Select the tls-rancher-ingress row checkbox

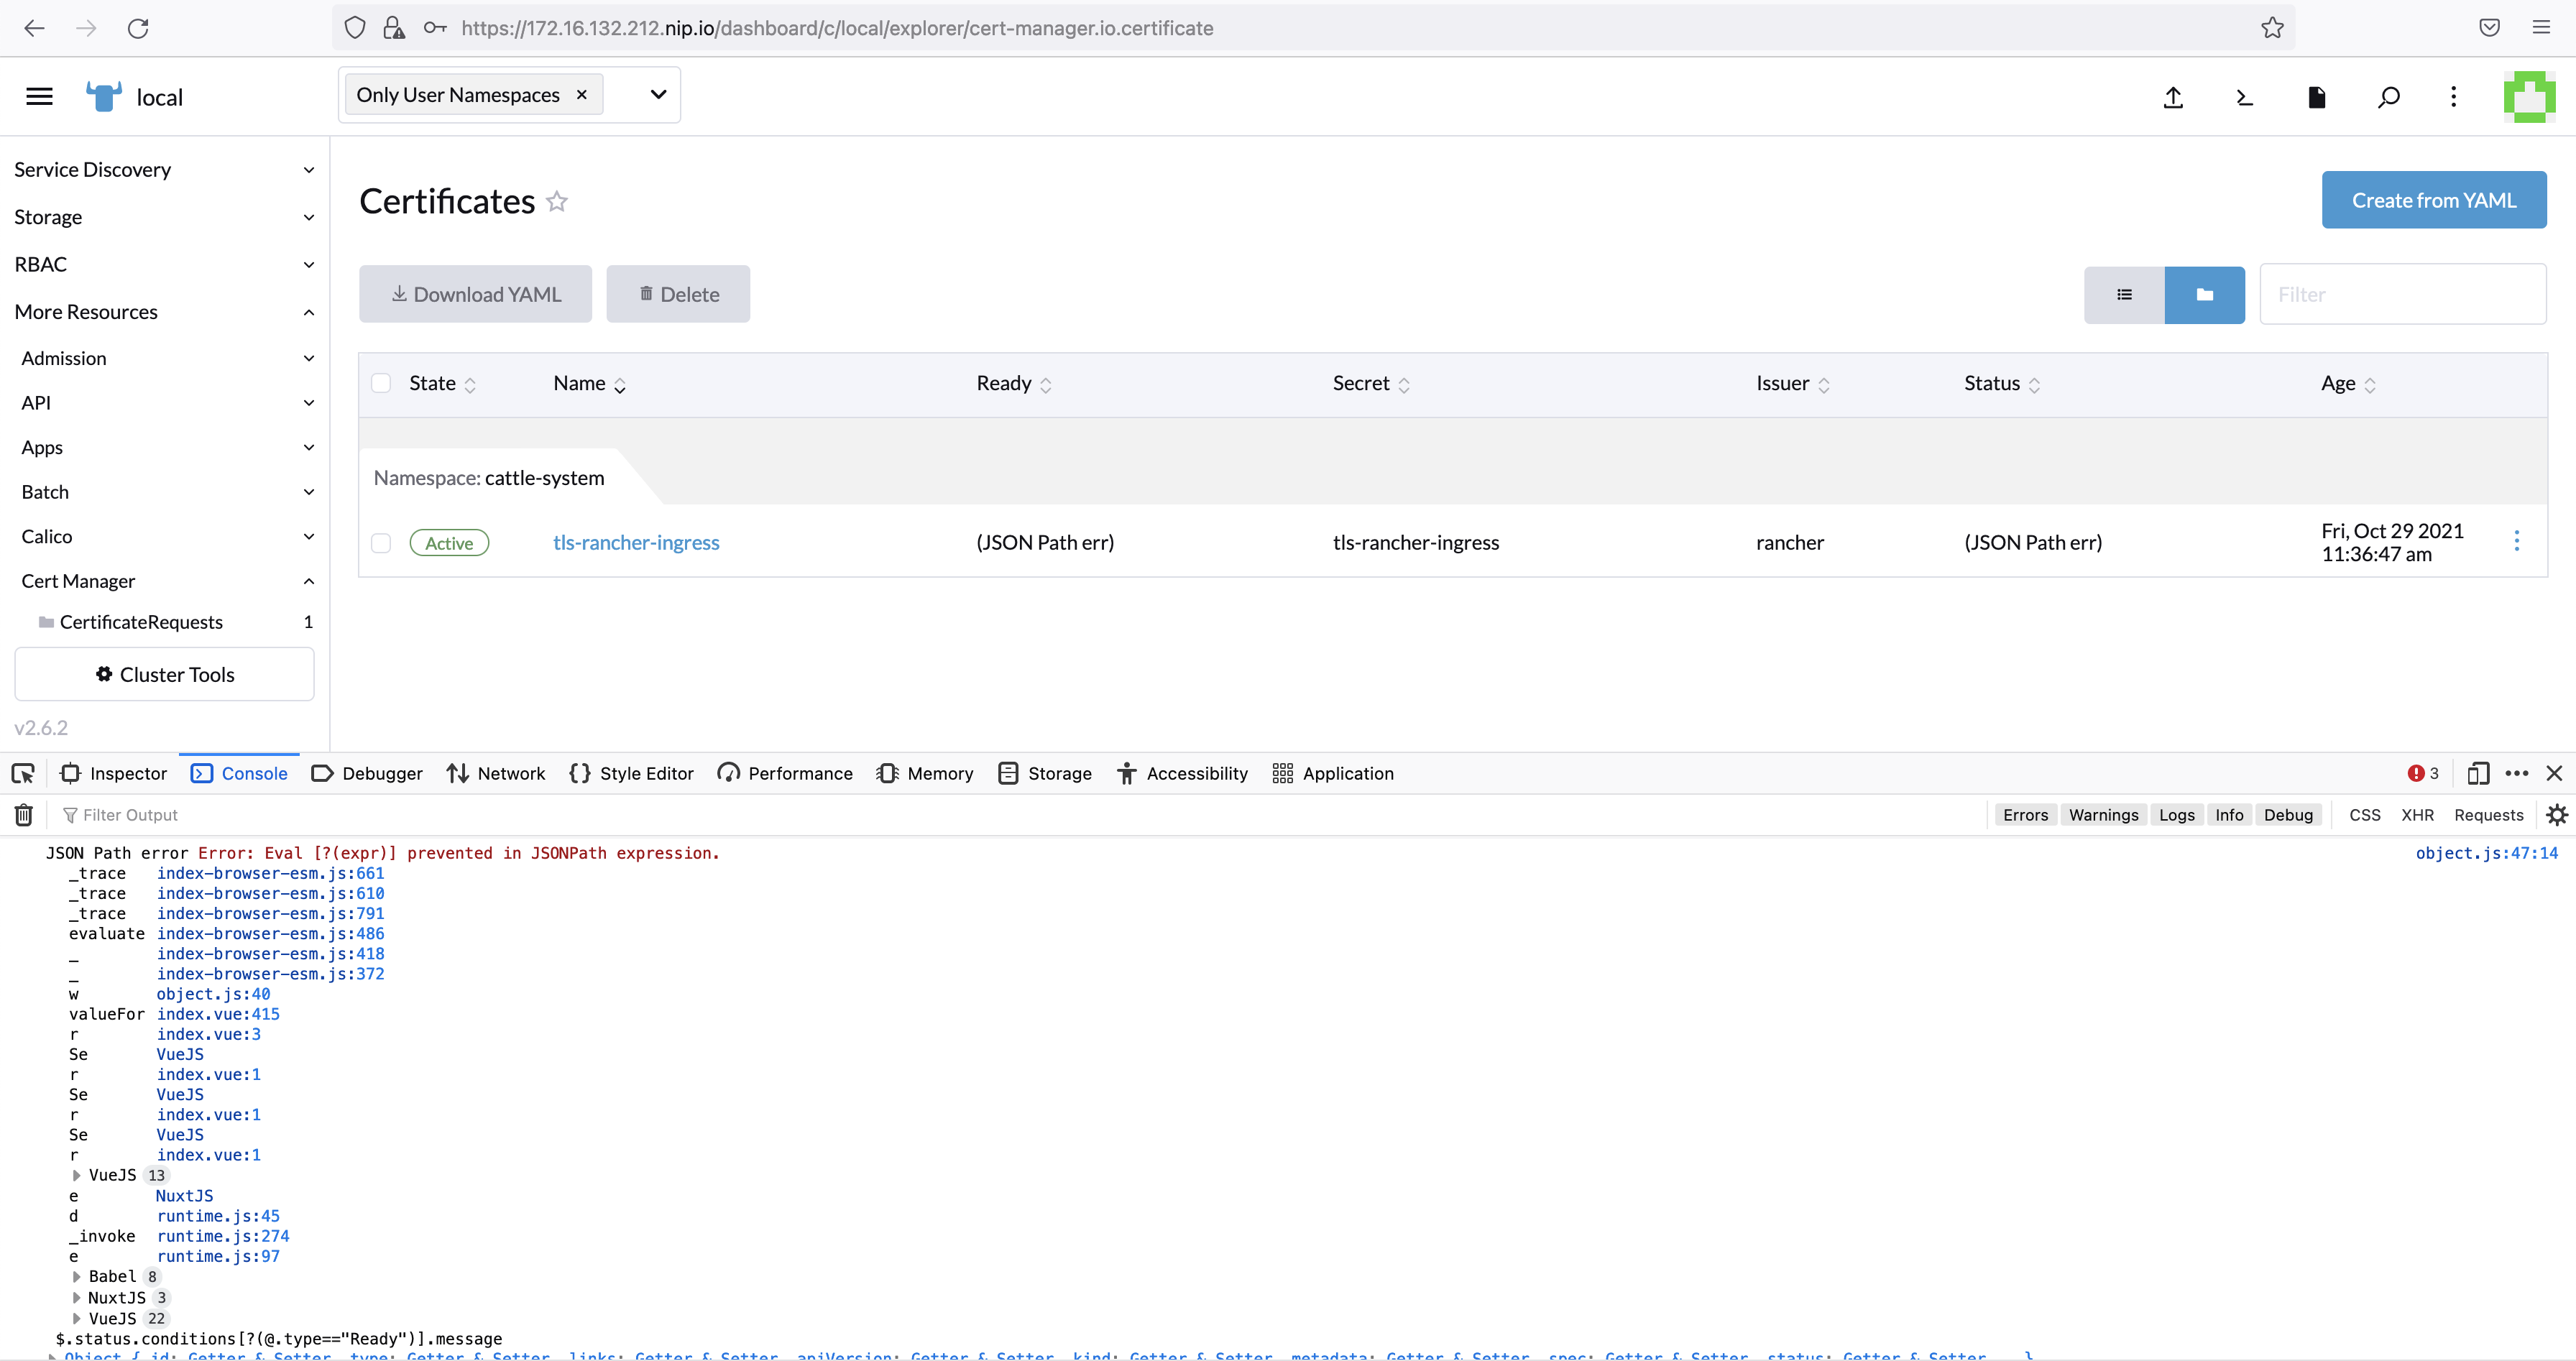tap(381, 543)
